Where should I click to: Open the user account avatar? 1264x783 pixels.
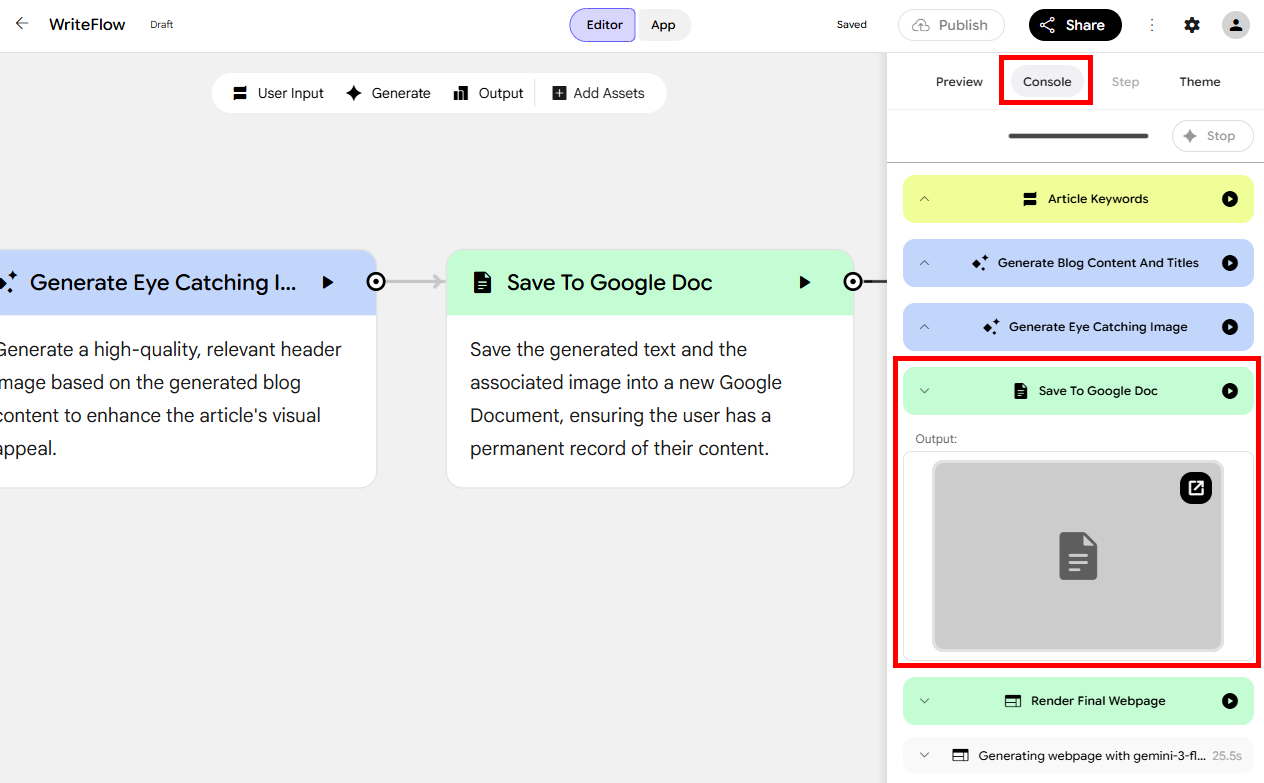click(1236, 25)
